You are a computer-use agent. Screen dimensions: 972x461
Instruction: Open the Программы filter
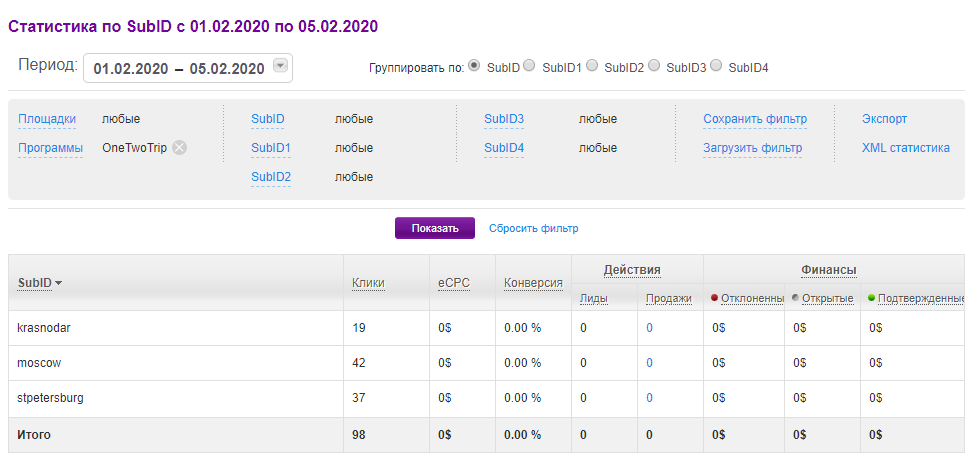point(50,148)
